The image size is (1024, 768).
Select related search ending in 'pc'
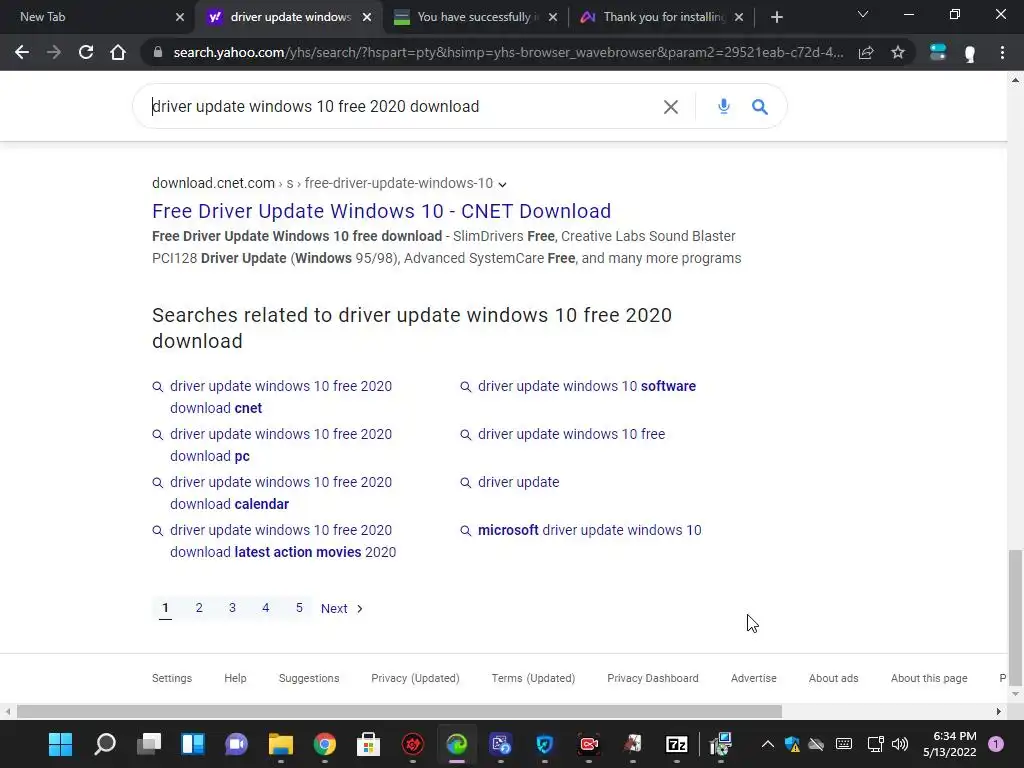coord(281,445)
